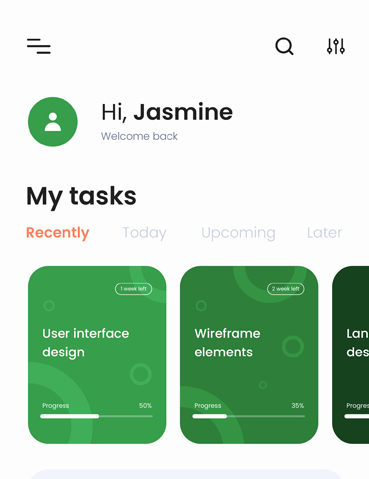
Task: Click the 35% progress bar
Action: [249, 416]
